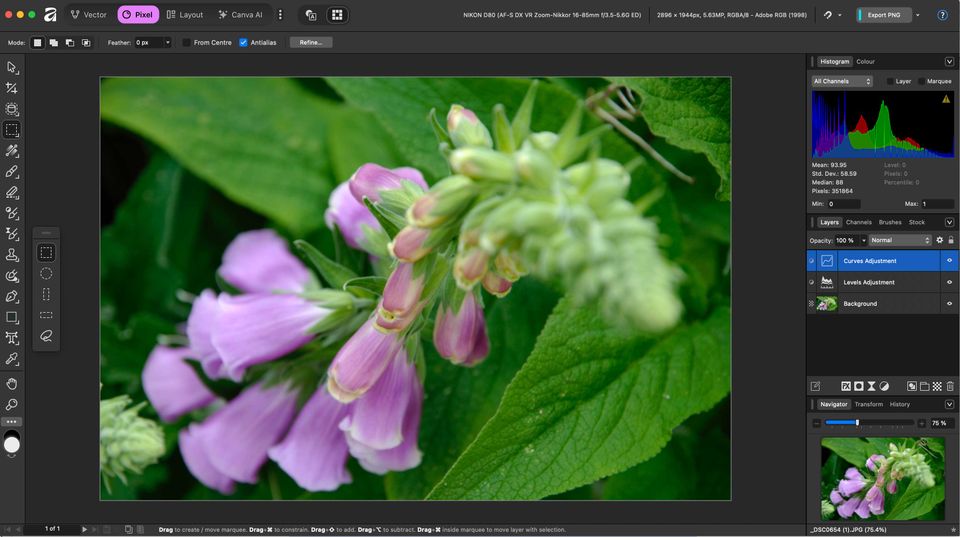960x537 pixels.
Task: Open the All Channels histogram dropdown
Action: tap(842, 81)
